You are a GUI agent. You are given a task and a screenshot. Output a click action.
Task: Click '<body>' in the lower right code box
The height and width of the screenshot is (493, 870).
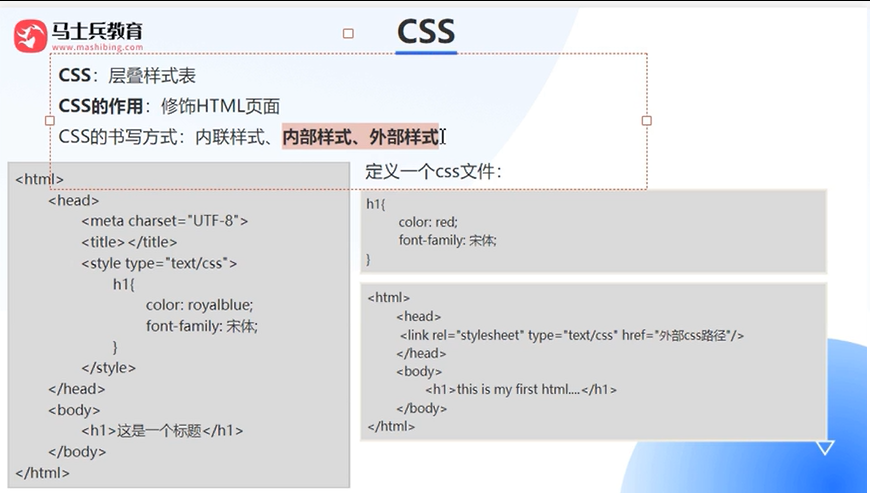tap(419, 372)
